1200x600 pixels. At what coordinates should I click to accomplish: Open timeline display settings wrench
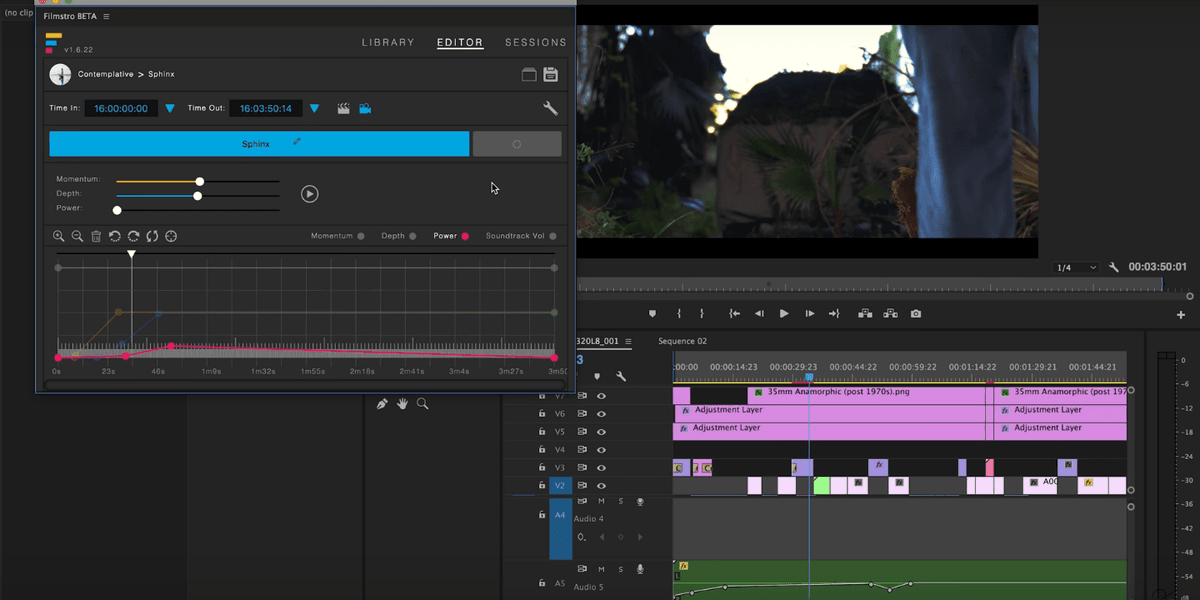pyautogui.click(x=621, y=376)
